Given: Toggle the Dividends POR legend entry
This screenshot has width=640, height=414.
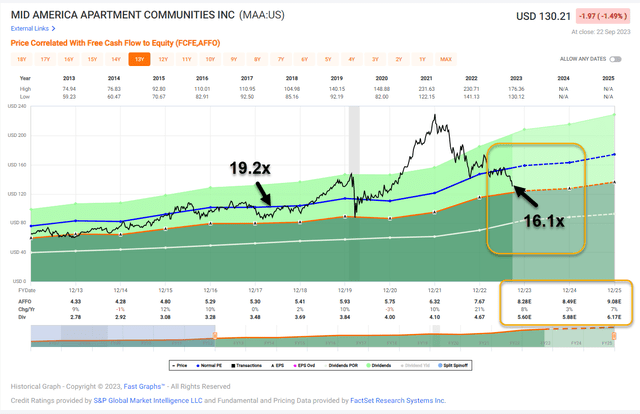Looking at the screenshot, I should coord(341,365).
